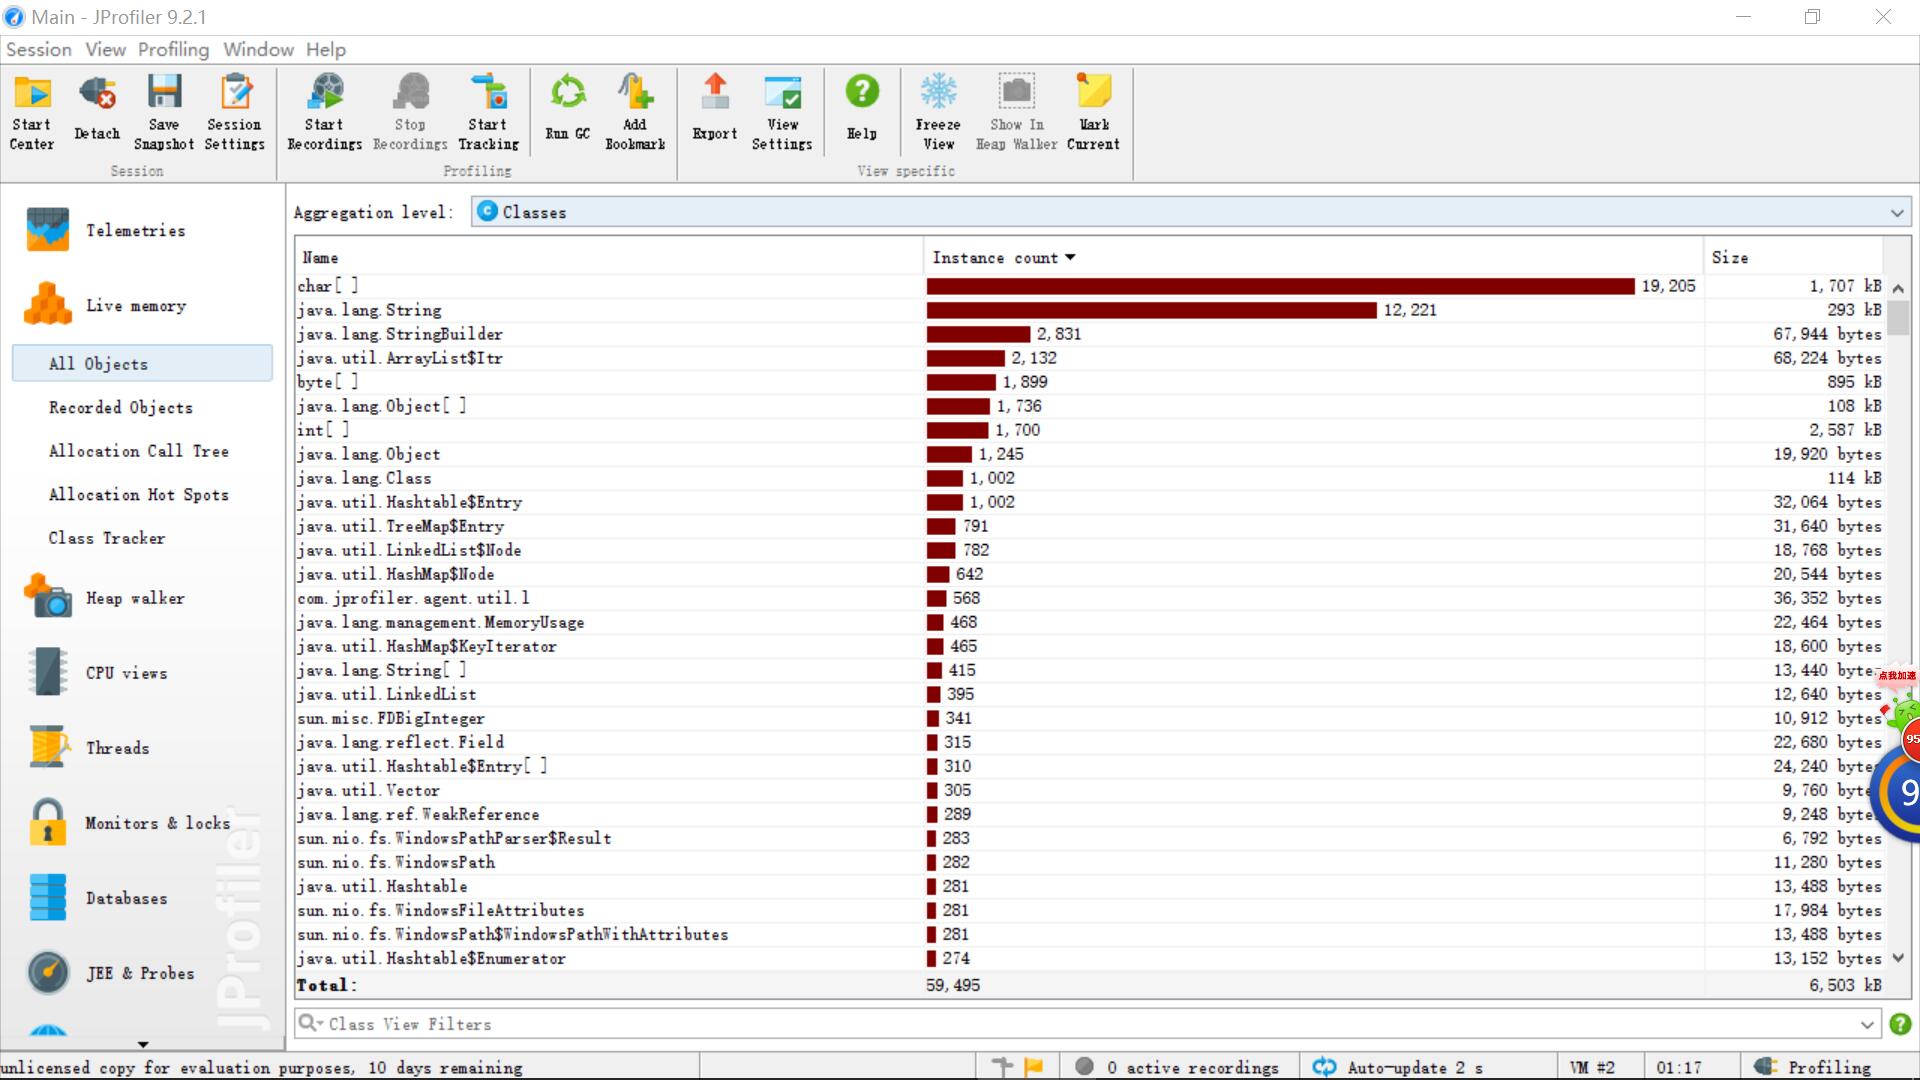Click the search magnifier in Class View Filters
The image size is (1920, 1080).
(308, 1023)
